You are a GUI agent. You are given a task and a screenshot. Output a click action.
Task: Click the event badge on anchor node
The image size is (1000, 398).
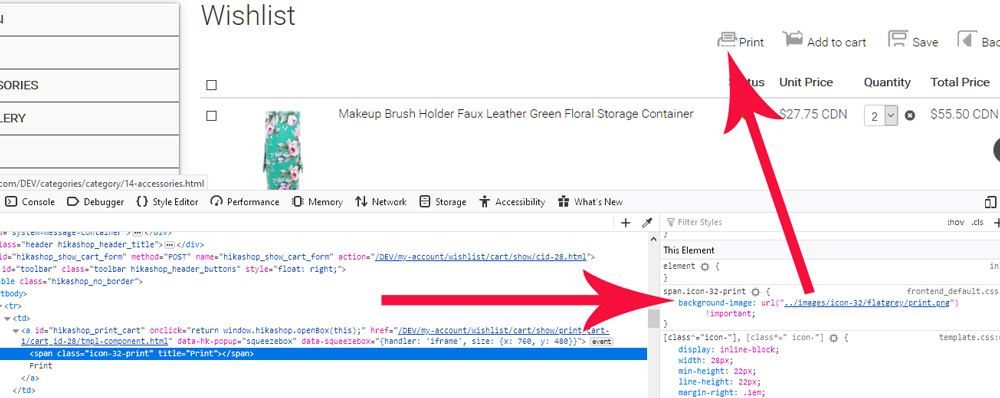pos(601,342)
